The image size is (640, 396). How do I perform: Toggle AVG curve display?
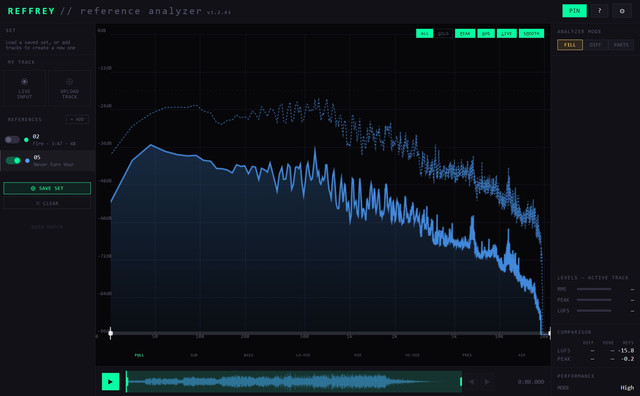click(x=486, y=33)
